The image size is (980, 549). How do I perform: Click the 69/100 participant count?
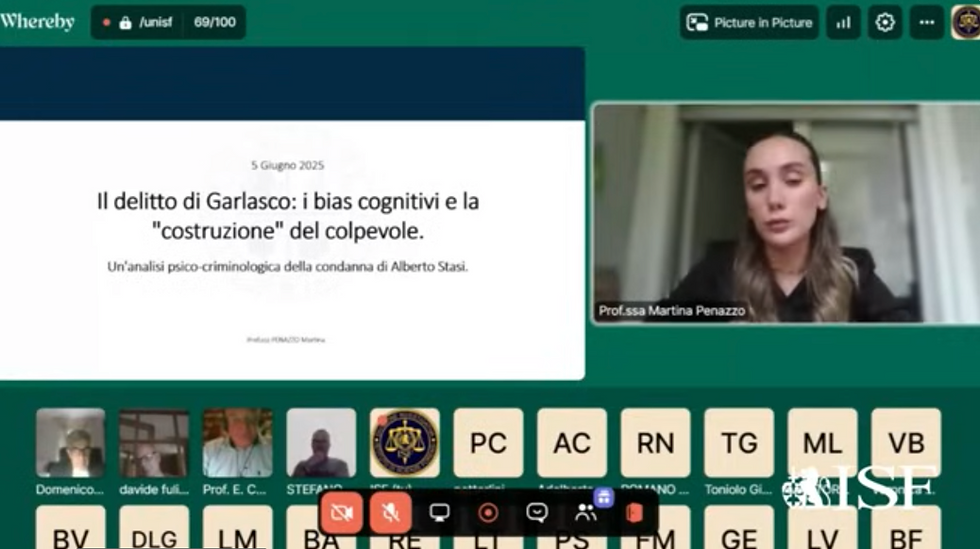[214, 23]
